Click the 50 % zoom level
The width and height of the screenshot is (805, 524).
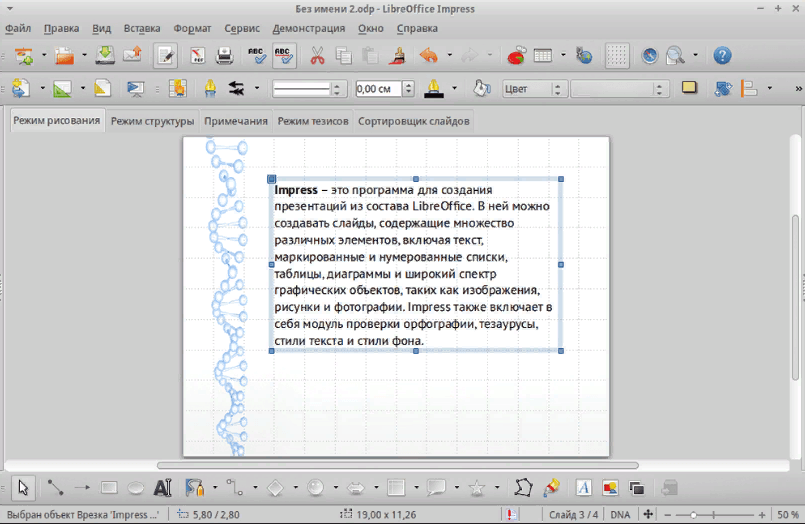[788, 514]
